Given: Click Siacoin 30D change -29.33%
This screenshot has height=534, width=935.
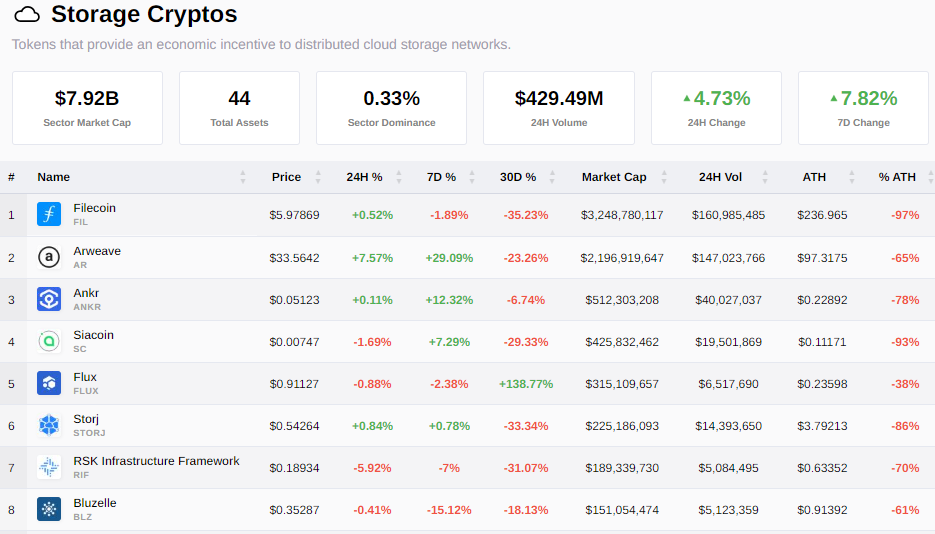Looking at the screenshot, I should pos(526,342).
